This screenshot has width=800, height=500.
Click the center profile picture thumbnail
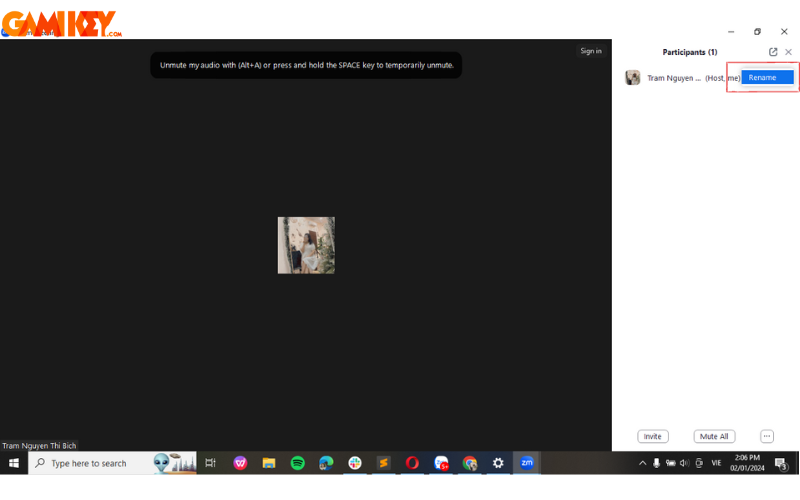(306, 245)
